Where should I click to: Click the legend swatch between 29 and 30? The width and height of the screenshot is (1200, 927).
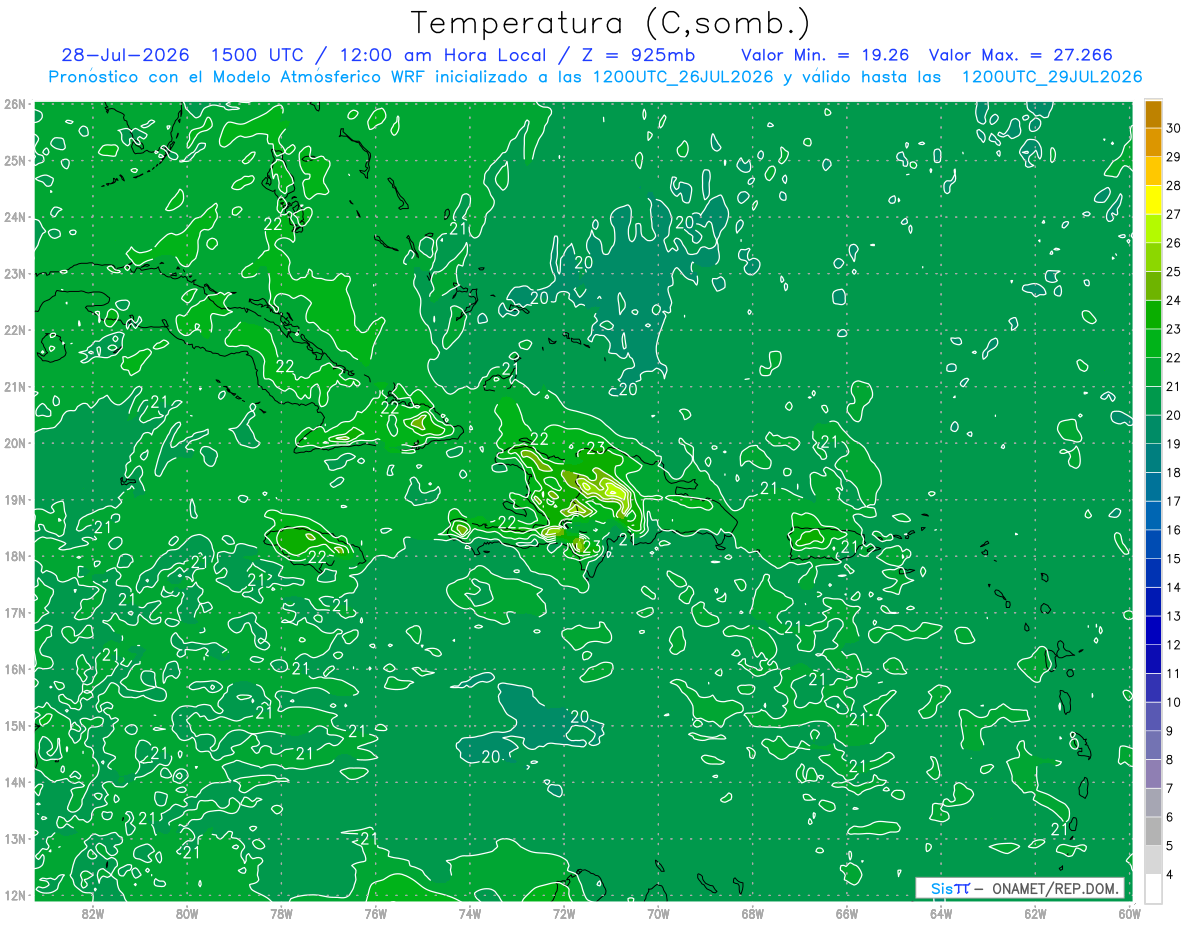click(x=1153, y=143)
